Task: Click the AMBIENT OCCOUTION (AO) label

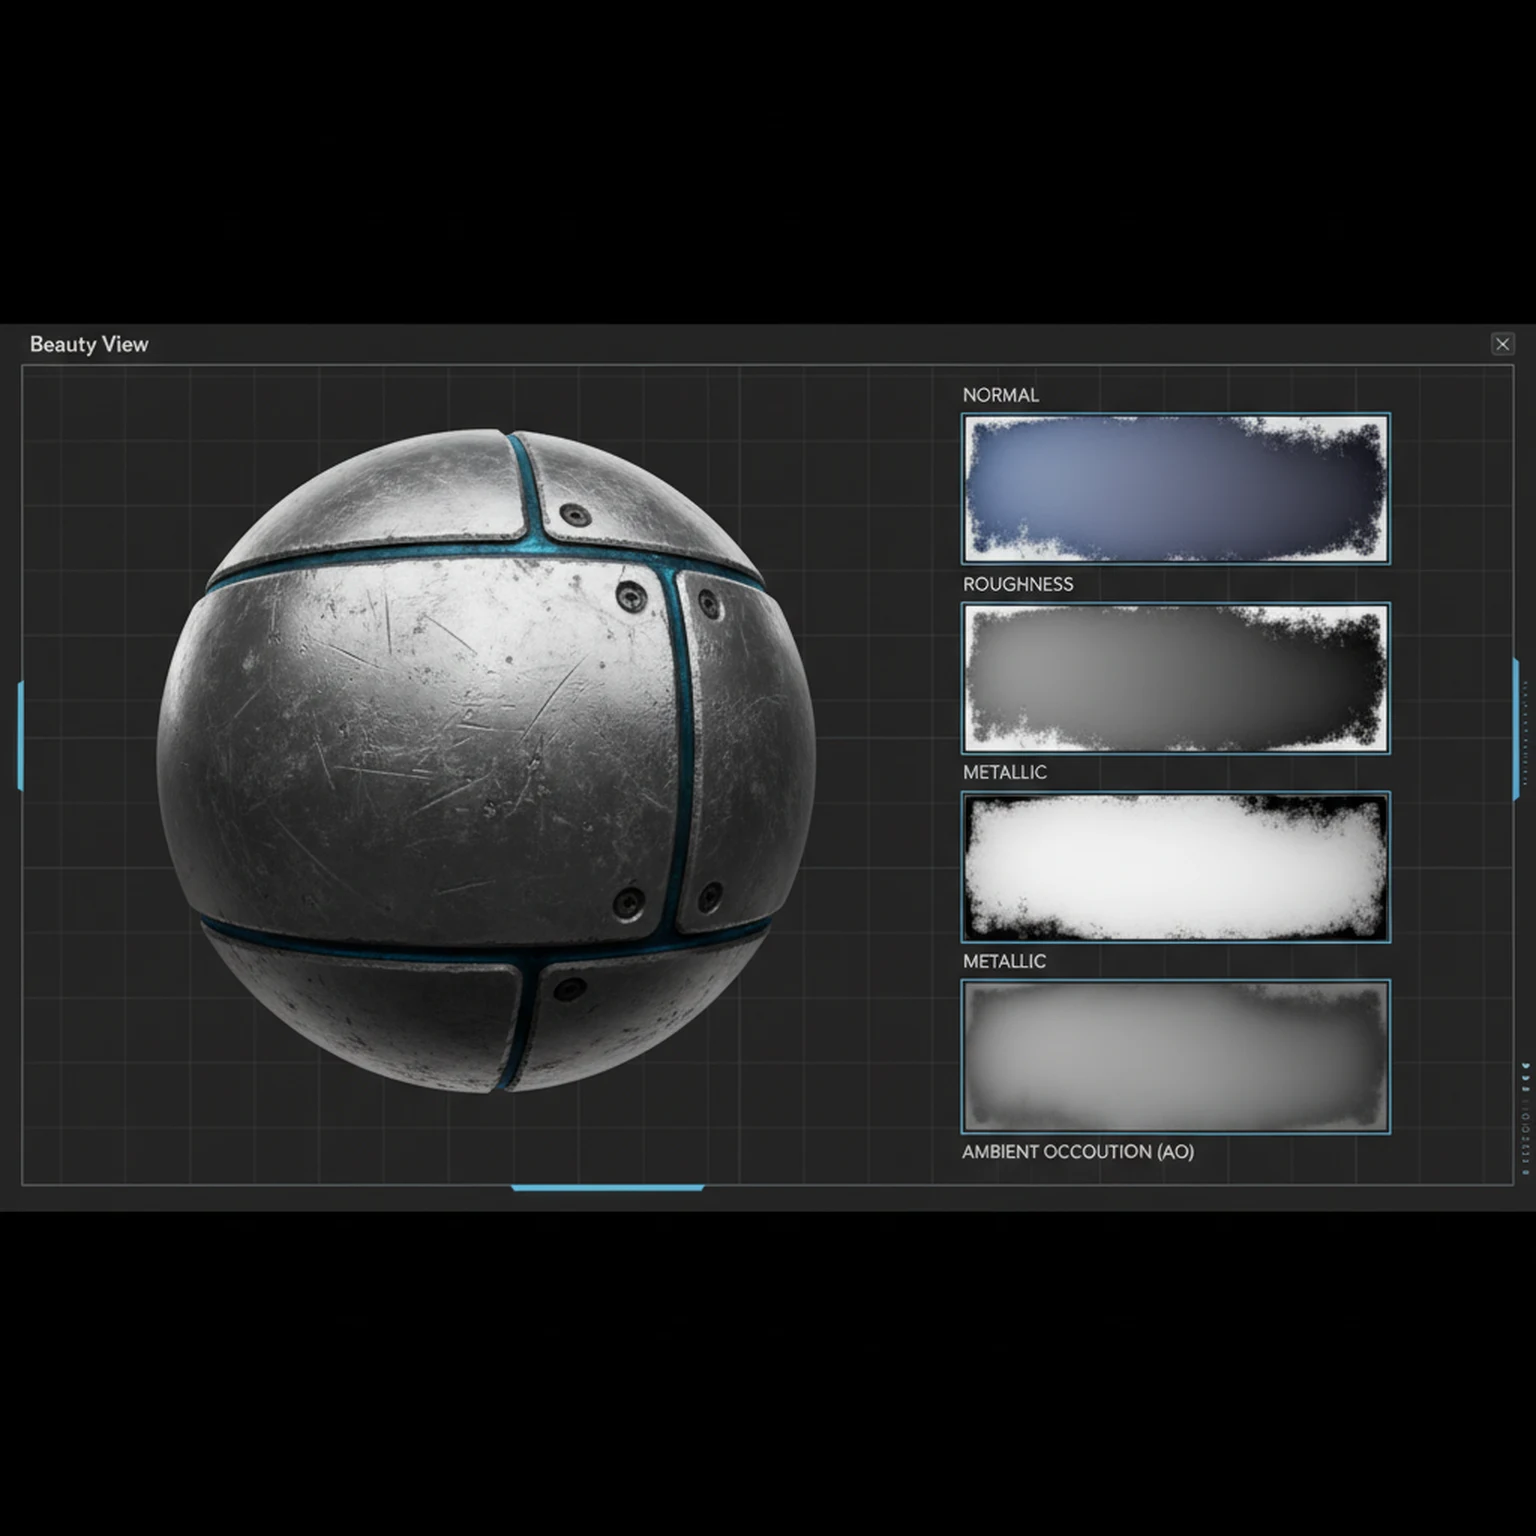Action: (1078, 1152)
